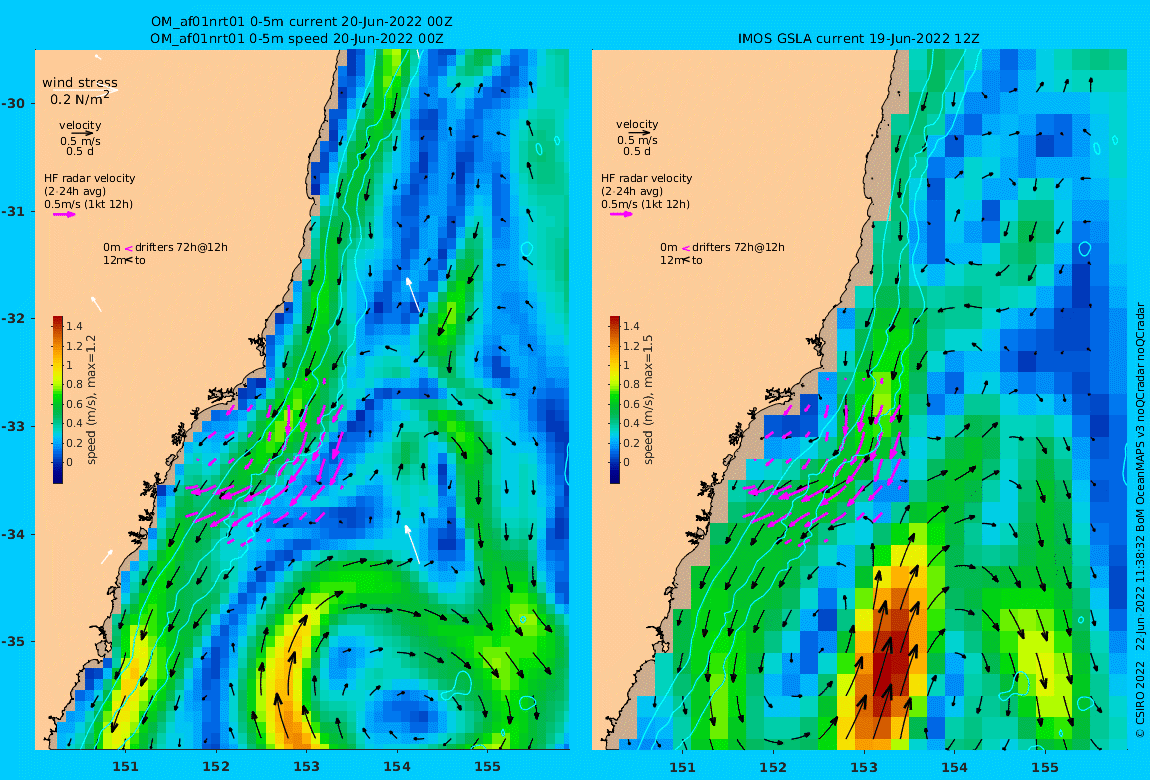
Task: Click the '0.2 N/m2' wind stress value
Action: coord(80,98)
